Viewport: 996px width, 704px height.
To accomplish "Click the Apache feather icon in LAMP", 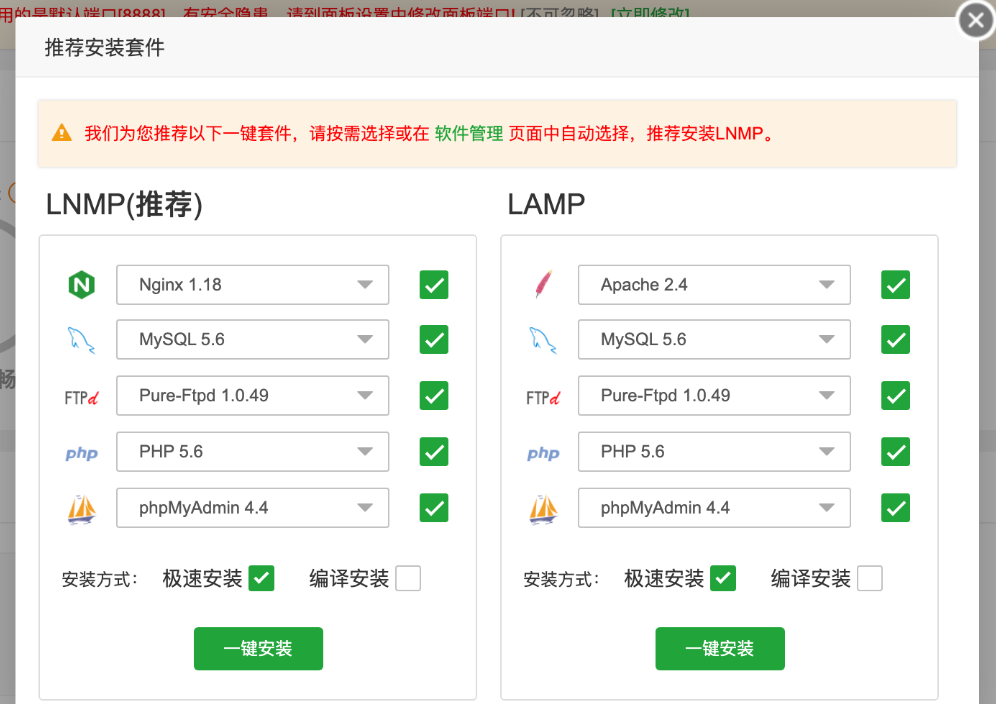I will (x=542, y=285).
